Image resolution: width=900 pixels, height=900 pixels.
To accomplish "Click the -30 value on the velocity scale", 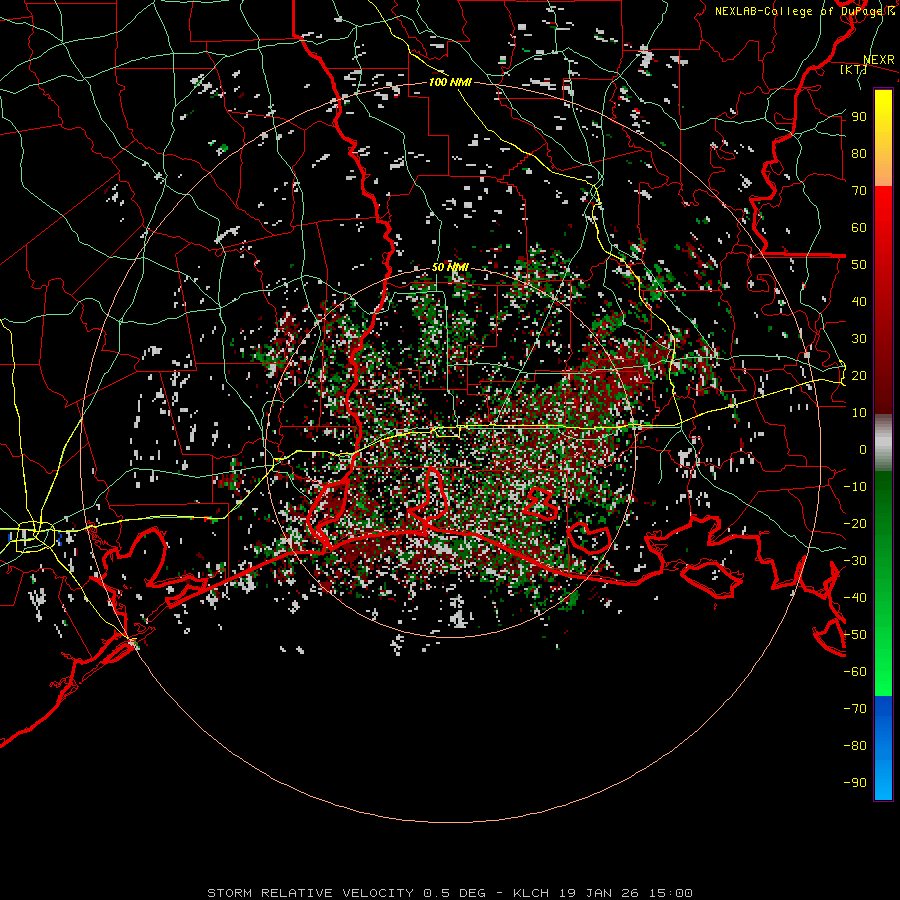I will pos(855,561).
